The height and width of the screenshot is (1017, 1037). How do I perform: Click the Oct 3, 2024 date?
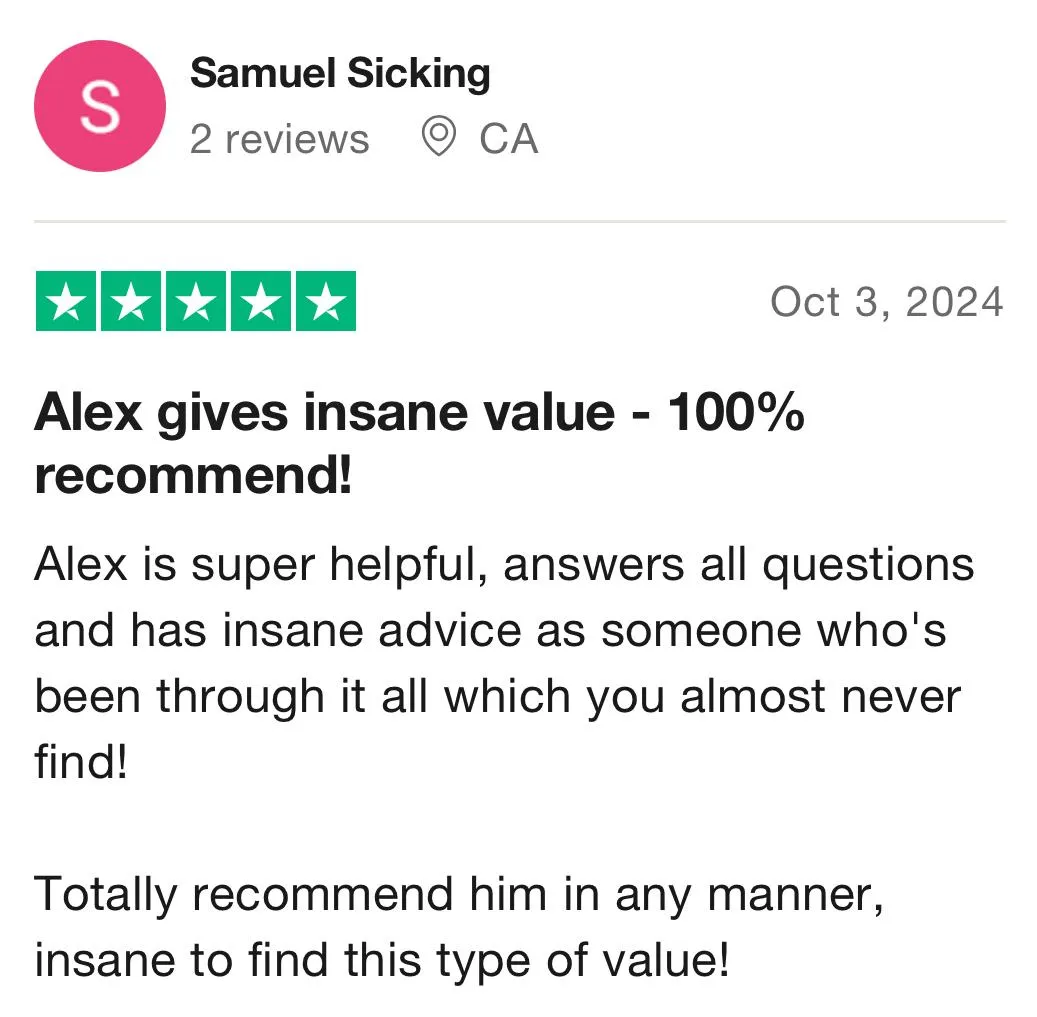(x=887, y=302)
